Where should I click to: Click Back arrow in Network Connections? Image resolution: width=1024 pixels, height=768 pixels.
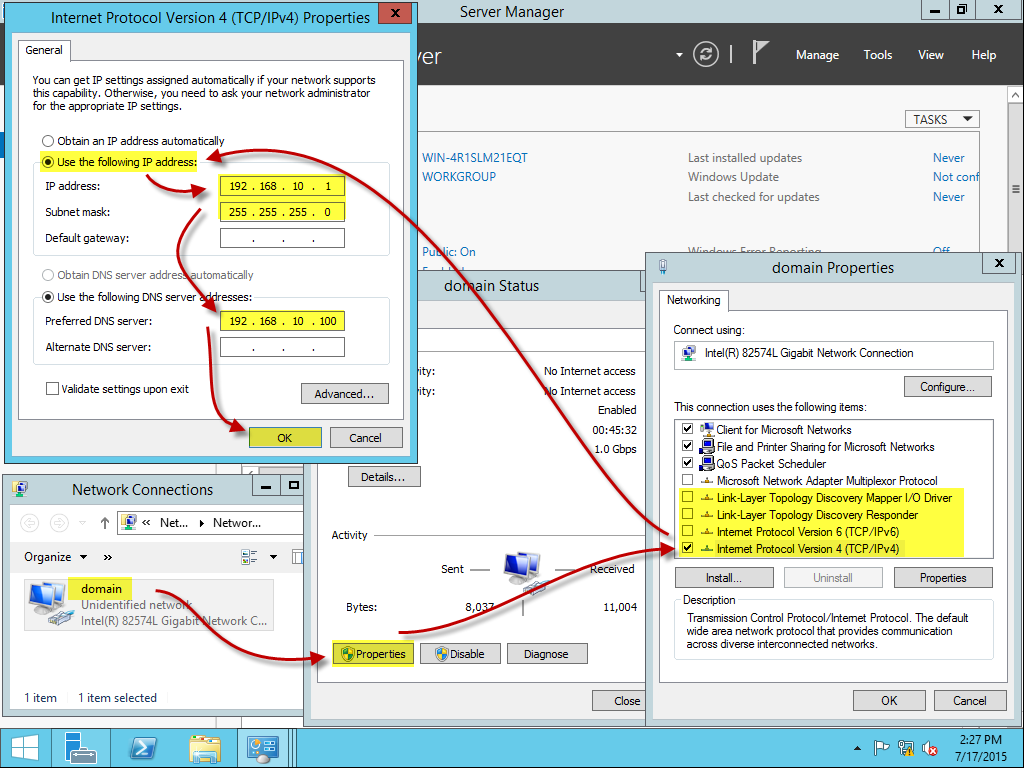click(30, 522)
